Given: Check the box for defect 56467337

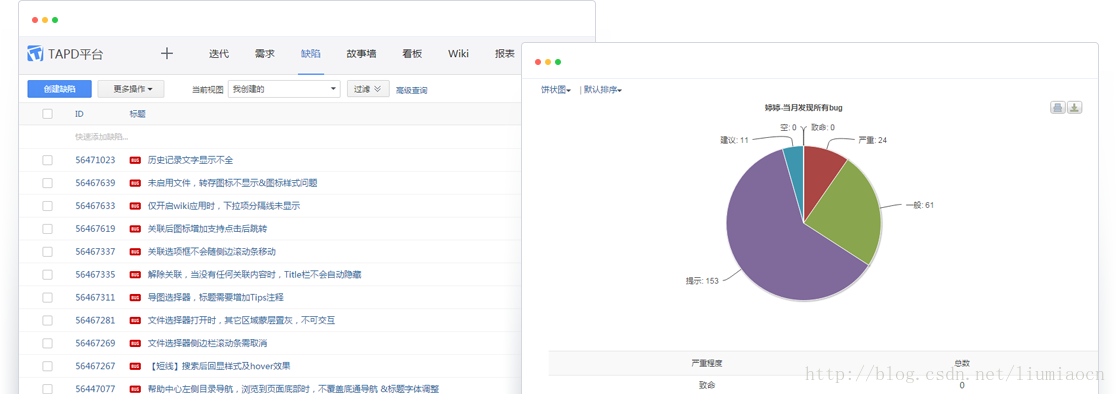Looking at the screenshot, I should [48, 252].
